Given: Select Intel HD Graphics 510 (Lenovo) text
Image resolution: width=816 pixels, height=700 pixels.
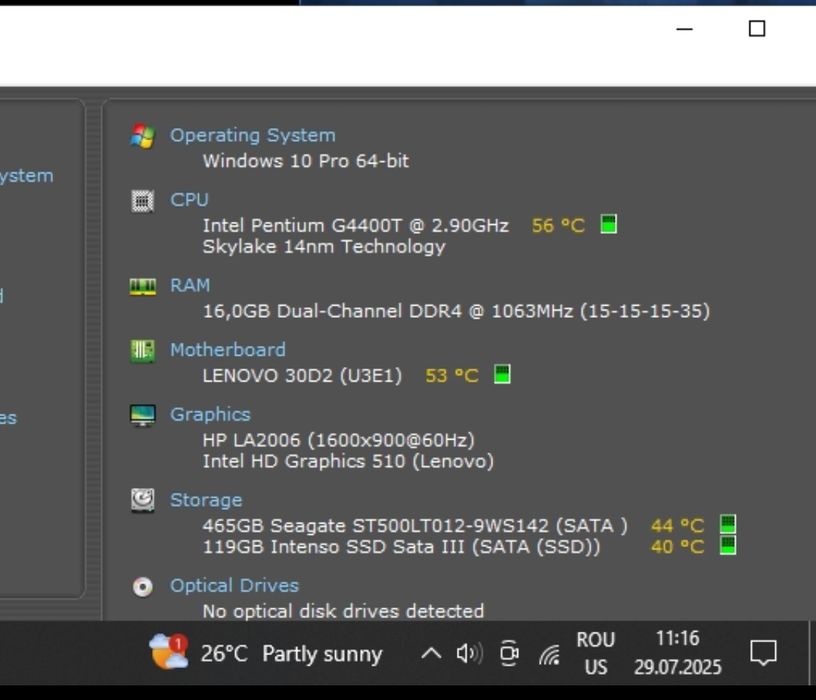Looking at the screenshot, I should pos(348,461).
